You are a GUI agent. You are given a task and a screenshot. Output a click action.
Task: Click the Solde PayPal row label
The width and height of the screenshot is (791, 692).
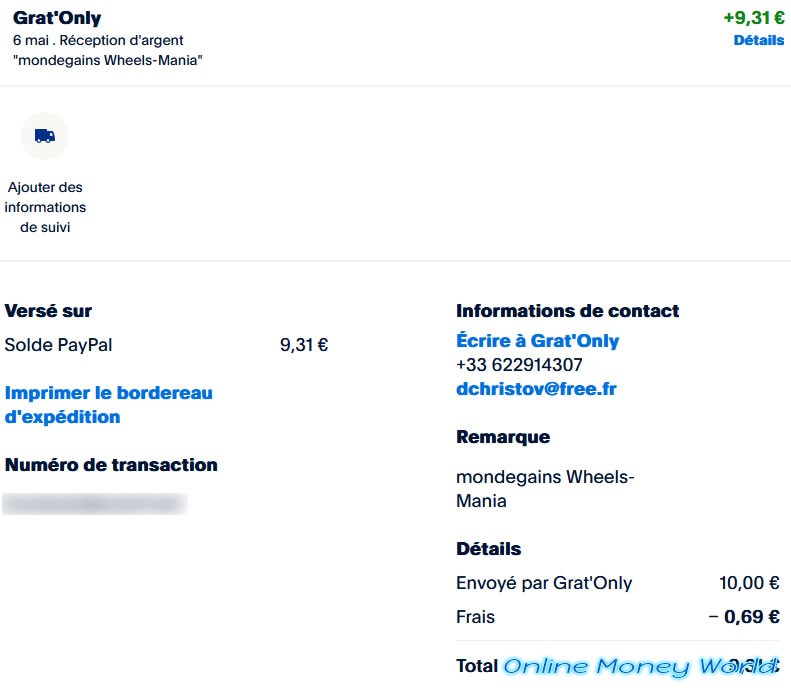(x=58, y=345)
